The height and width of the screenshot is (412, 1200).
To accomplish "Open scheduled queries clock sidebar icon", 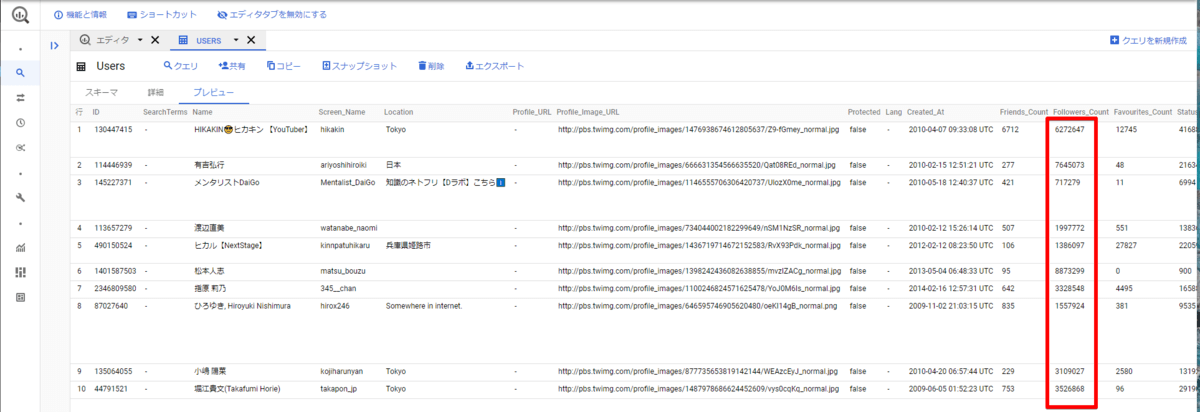I will tap(20, 123).
